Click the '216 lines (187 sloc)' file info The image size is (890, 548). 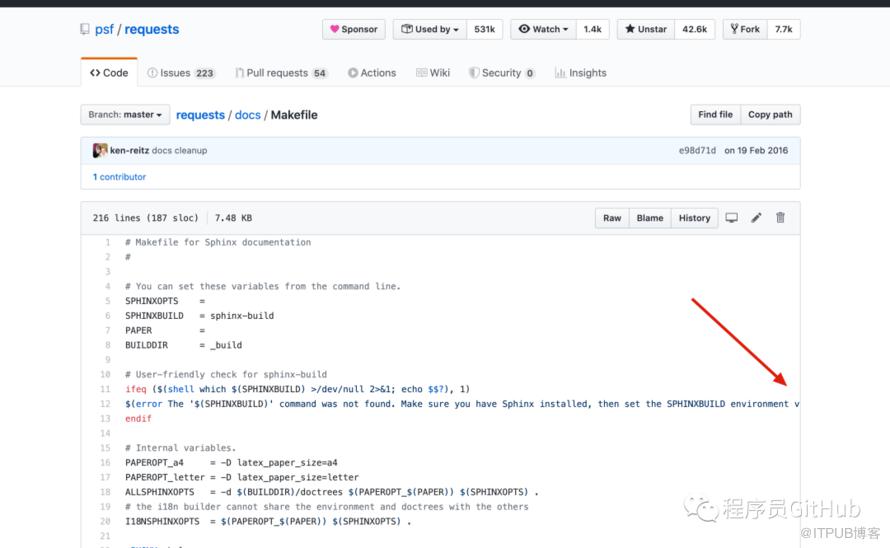pyautogui.click(x=146, y=218)
